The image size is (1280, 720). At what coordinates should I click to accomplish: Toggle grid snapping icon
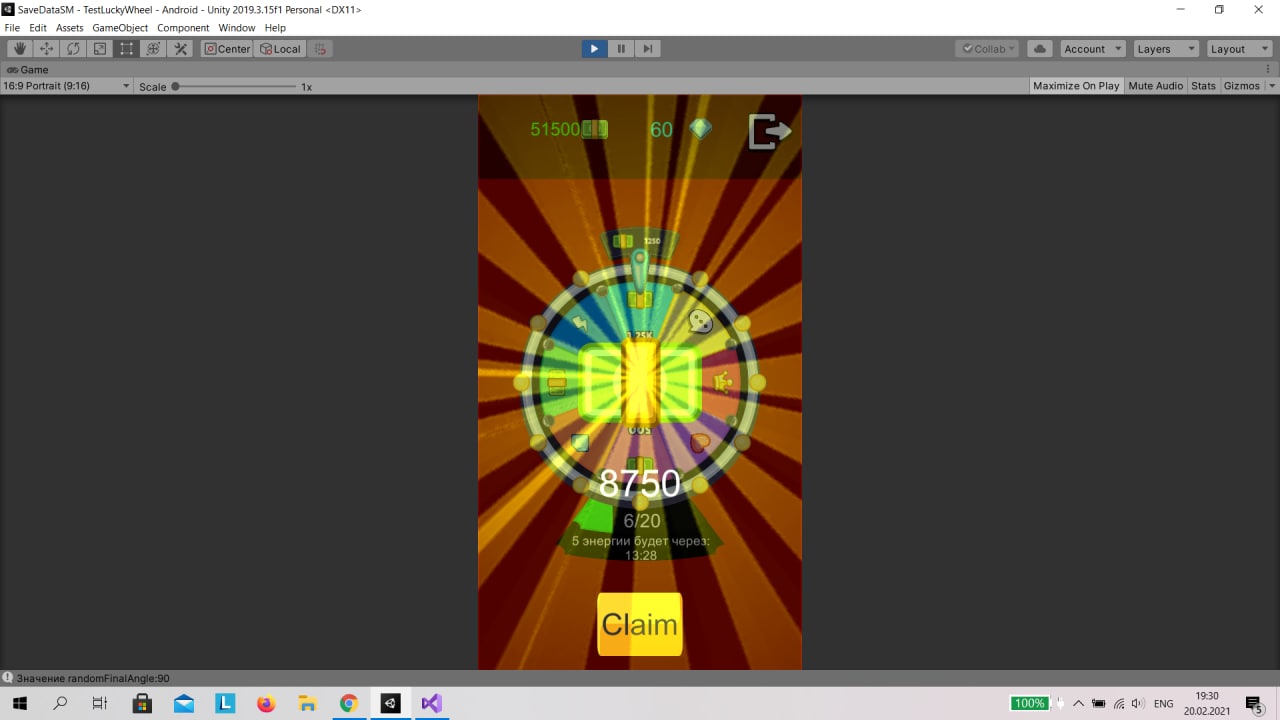pos(320,48)
